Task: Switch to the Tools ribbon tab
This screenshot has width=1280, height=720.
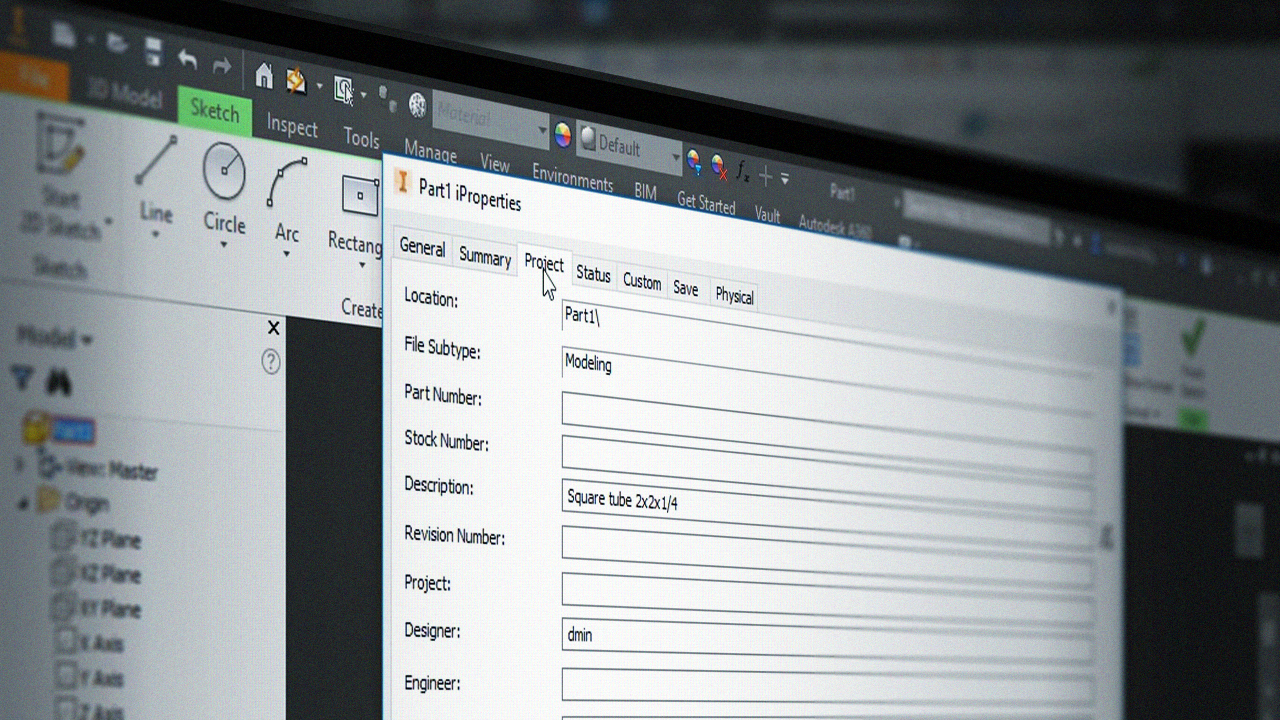Action: 361,138
